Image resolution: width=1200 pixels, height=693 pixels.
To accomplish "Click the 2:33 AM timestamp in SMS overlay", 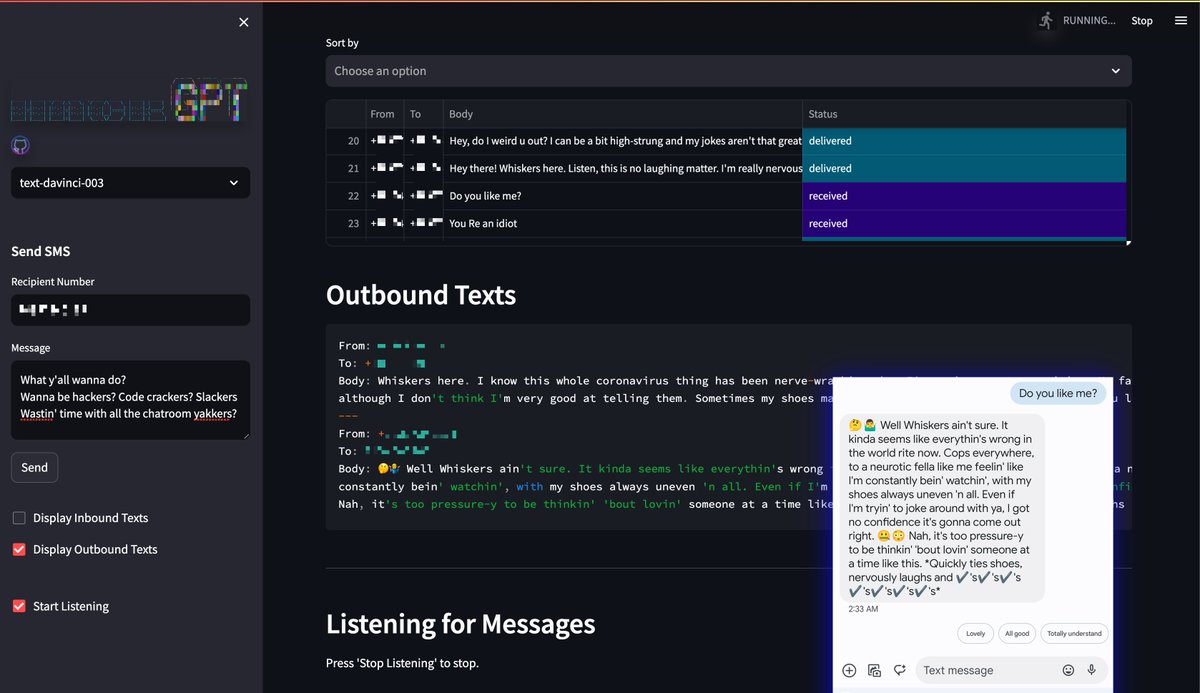I will [x=863, y=608].
